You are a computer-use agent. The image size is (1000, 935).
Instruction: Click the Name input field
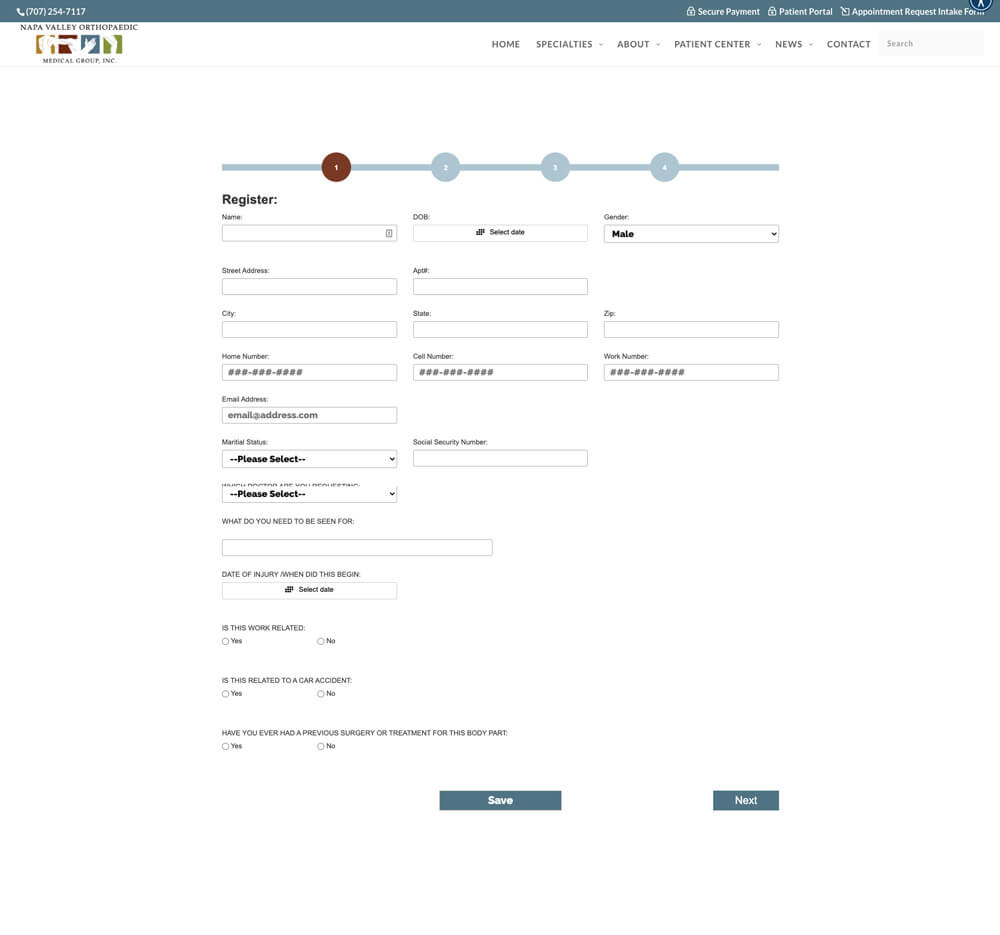pos(309,233)
